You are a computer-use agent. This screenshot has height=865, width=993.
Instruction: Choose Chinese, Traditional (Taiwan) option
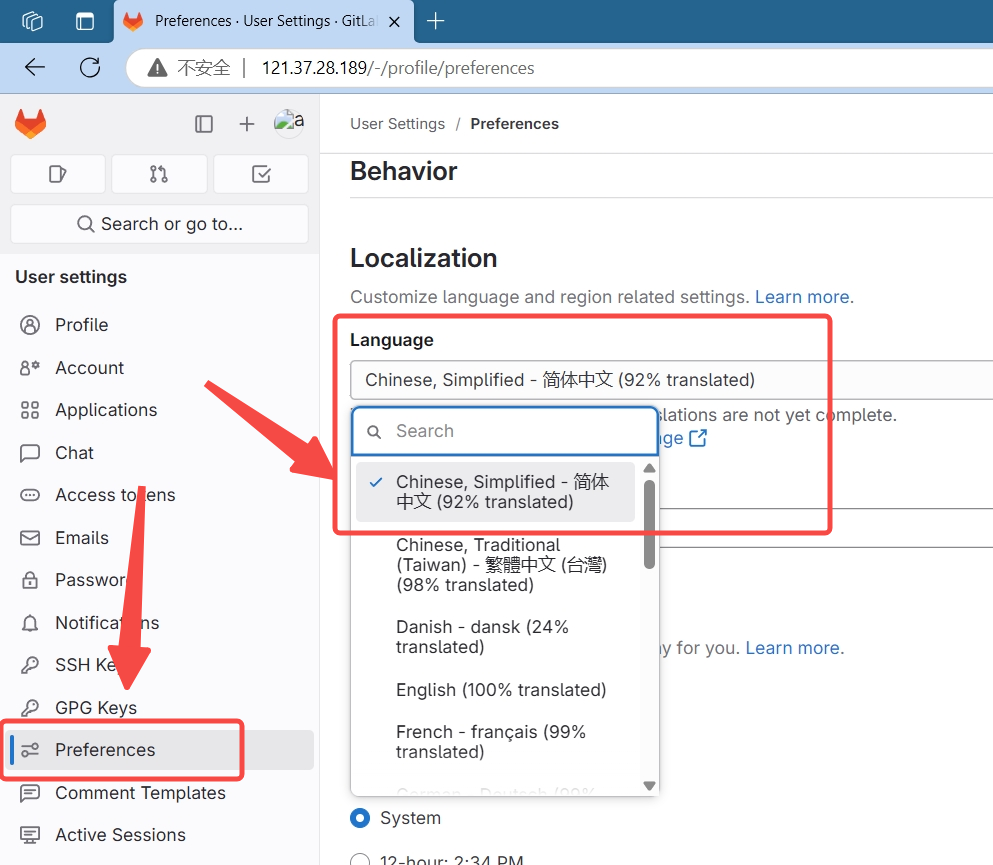point(495,565)
